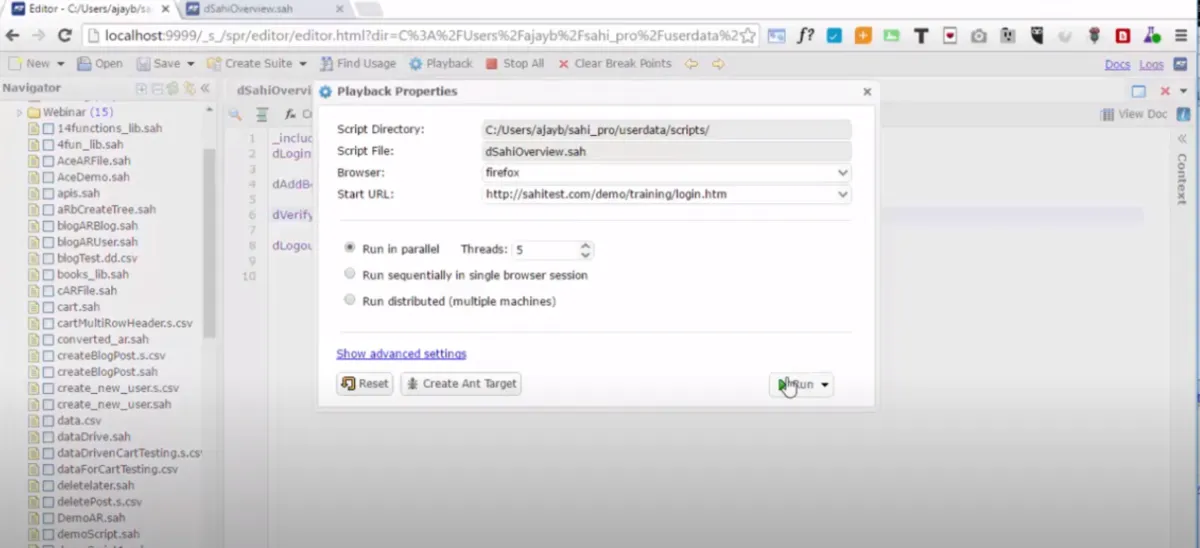Check the cart.sah checkbox

tap(48, 307)
